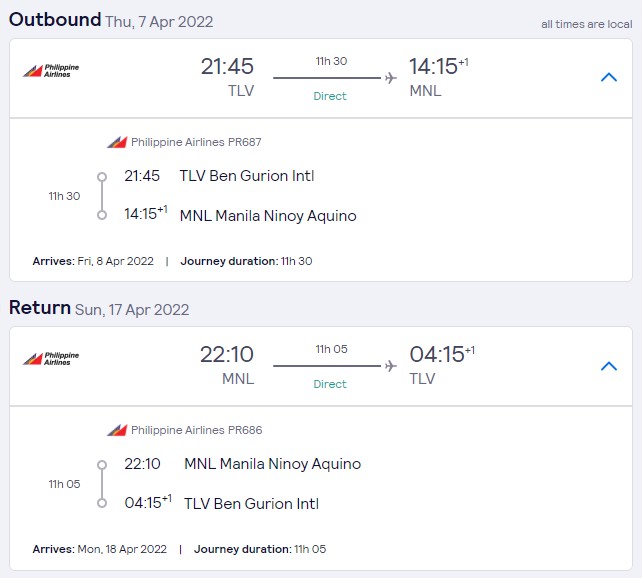Viewport: 642px width, 578px height.
Task: Click the Return Sun, 17 Apr 2022 heading
Action: pos(99,308)
